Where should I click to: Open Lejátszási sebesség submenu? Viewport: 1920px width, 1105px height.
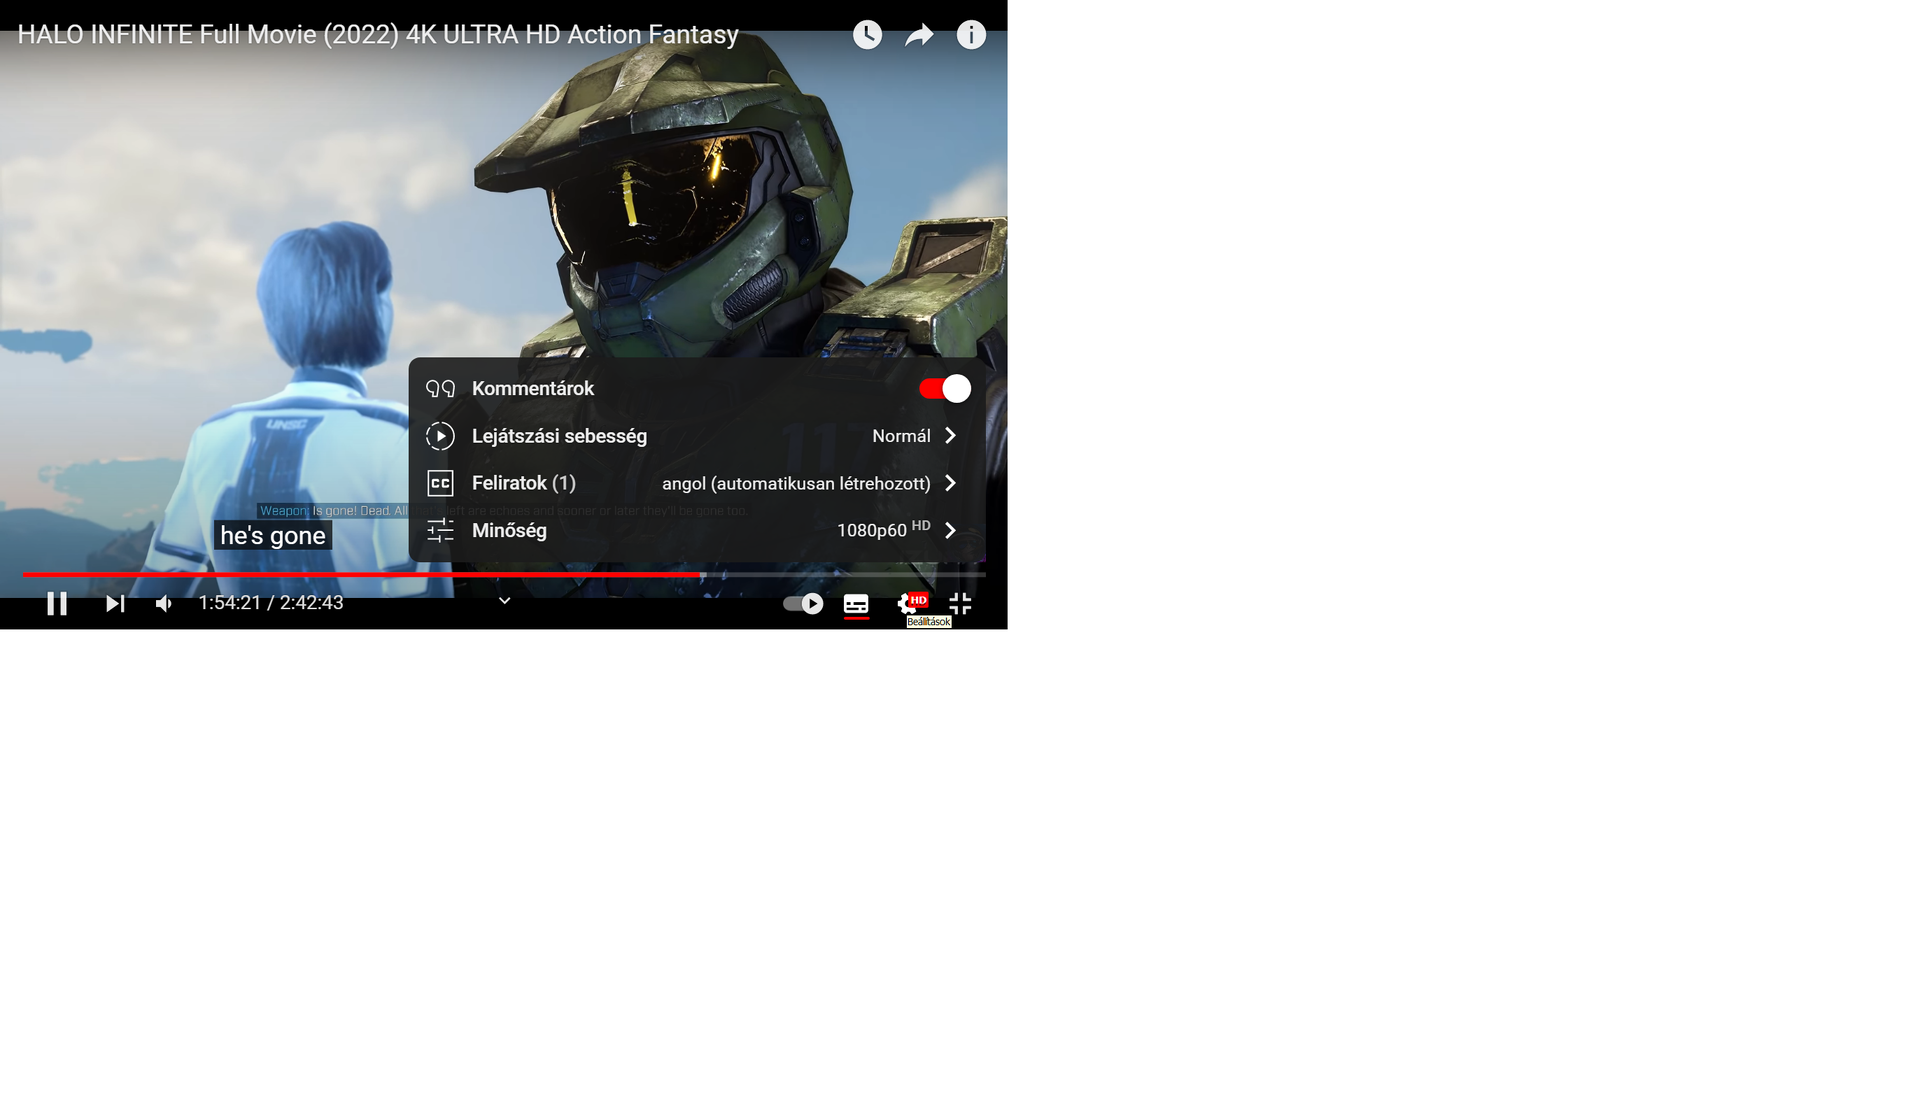[559, 436]
